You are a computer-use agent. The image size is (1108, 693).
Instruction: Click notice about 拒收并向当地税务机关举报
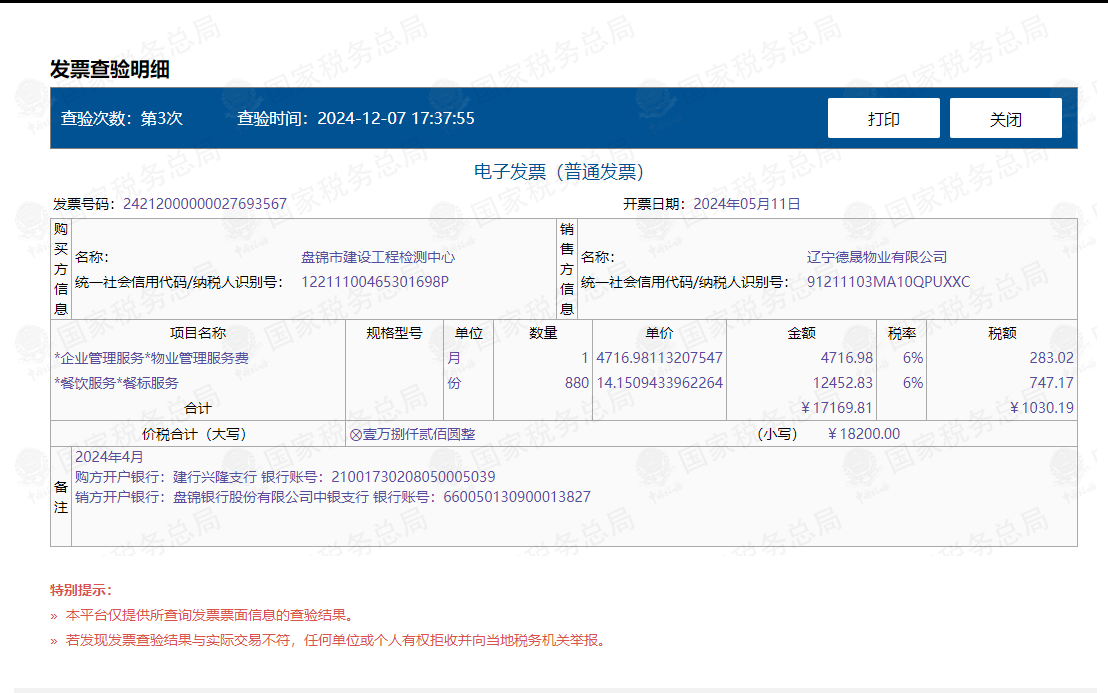click(x=336, y=641)
